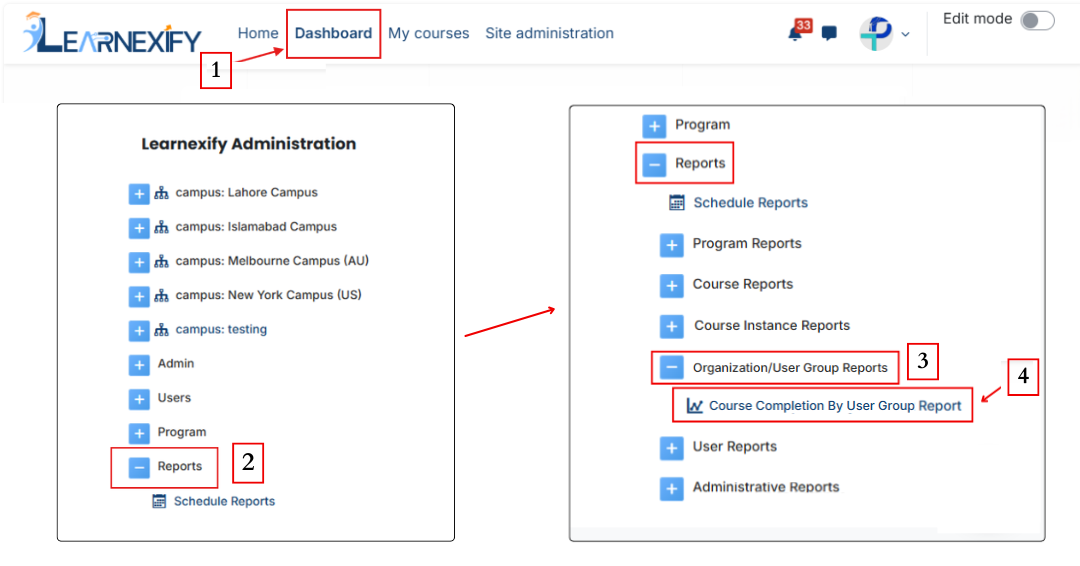The image size is (1080, 566).
Task: Open My courses in navigation
Action: (x=428, y=33)
